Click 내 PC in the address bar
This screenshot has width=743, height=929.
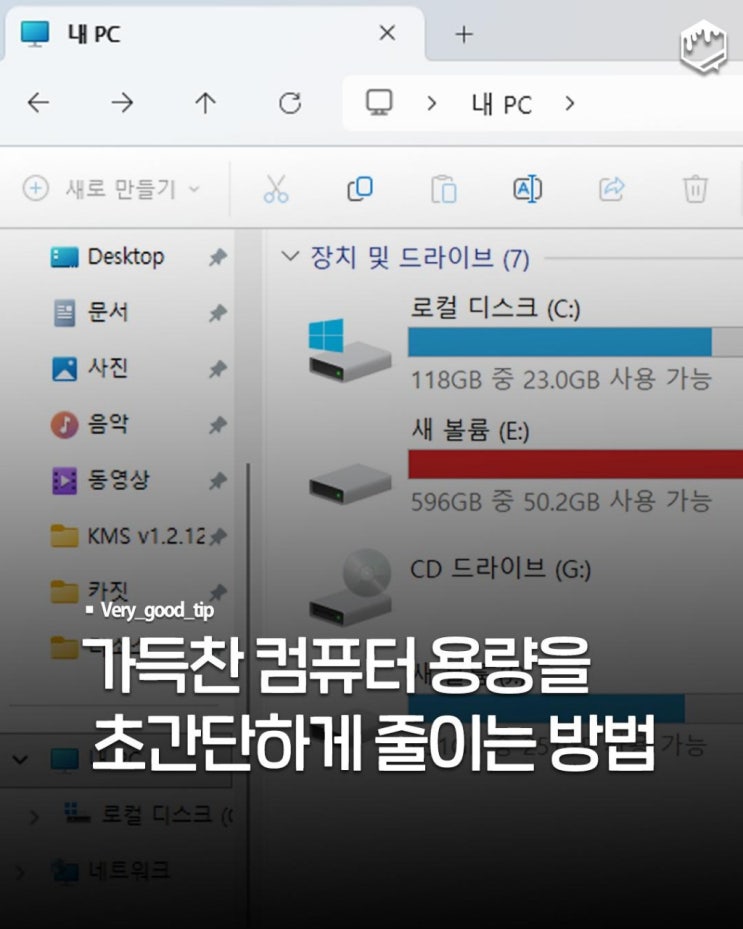[x=502, y=104]
